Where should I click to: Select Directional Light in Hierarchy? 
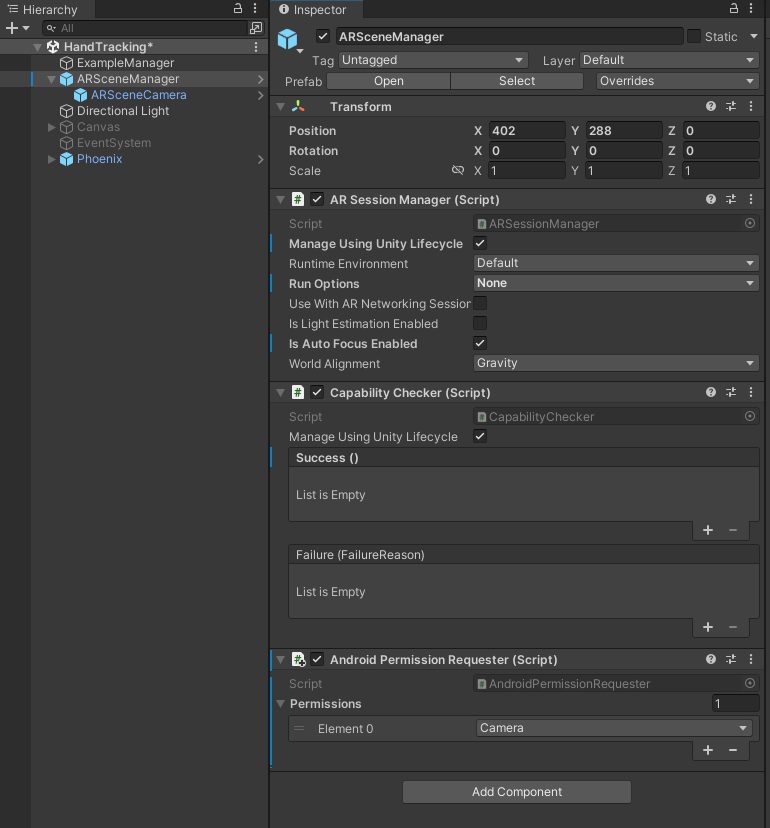(x=123, y=111)
